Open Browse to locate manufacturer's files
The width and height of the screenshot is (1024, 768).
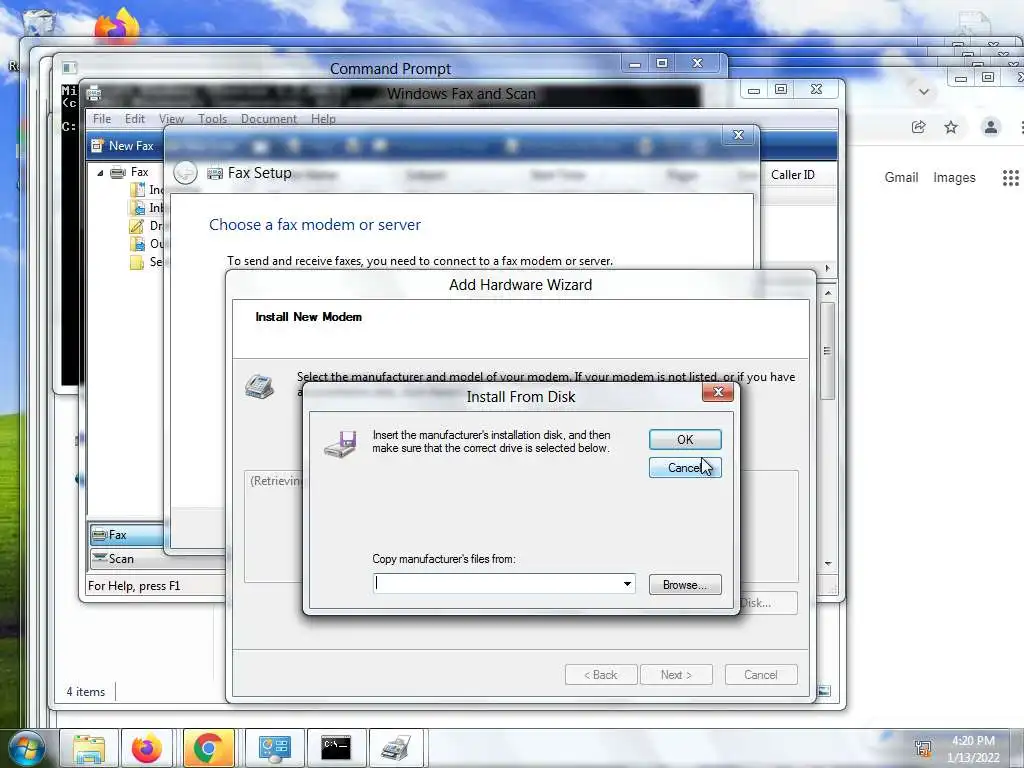point(685,584)
